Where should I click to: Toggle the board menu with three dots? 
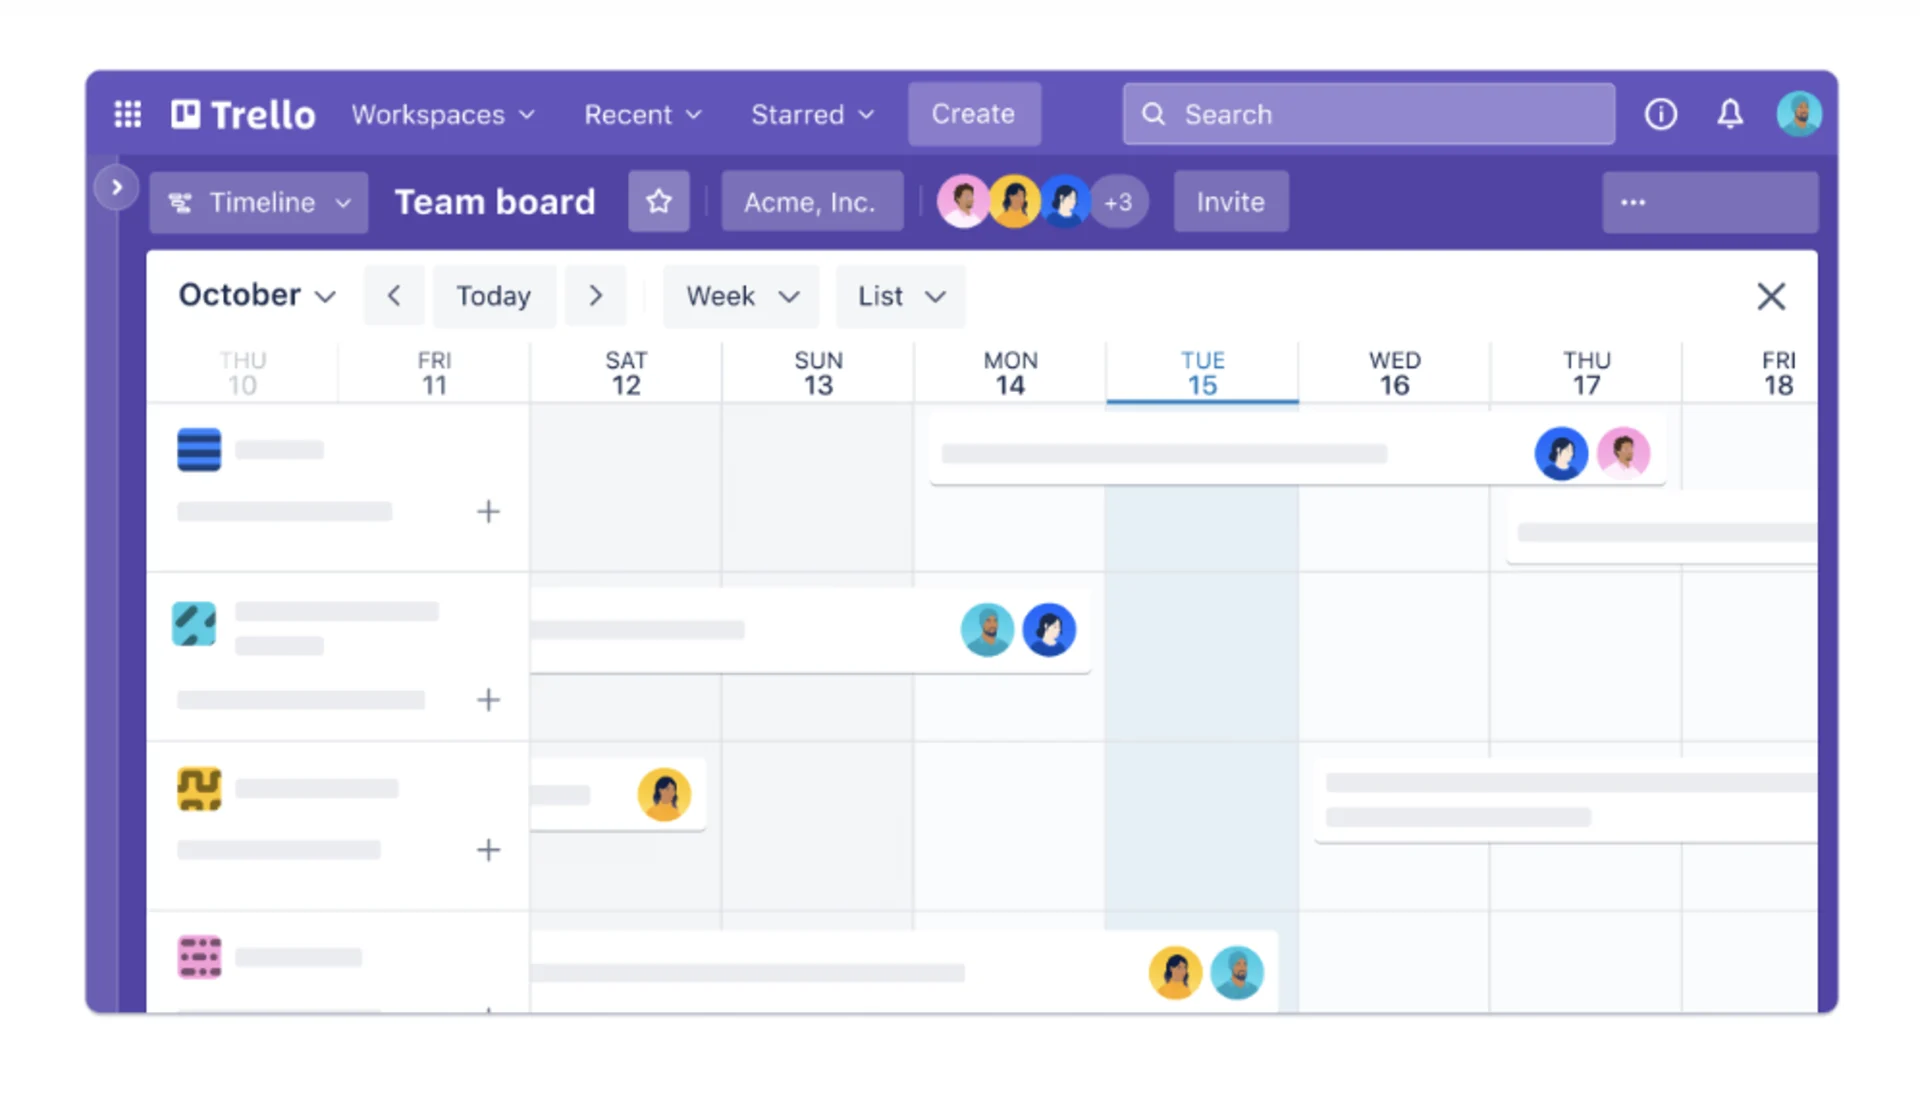[1632, 201]
